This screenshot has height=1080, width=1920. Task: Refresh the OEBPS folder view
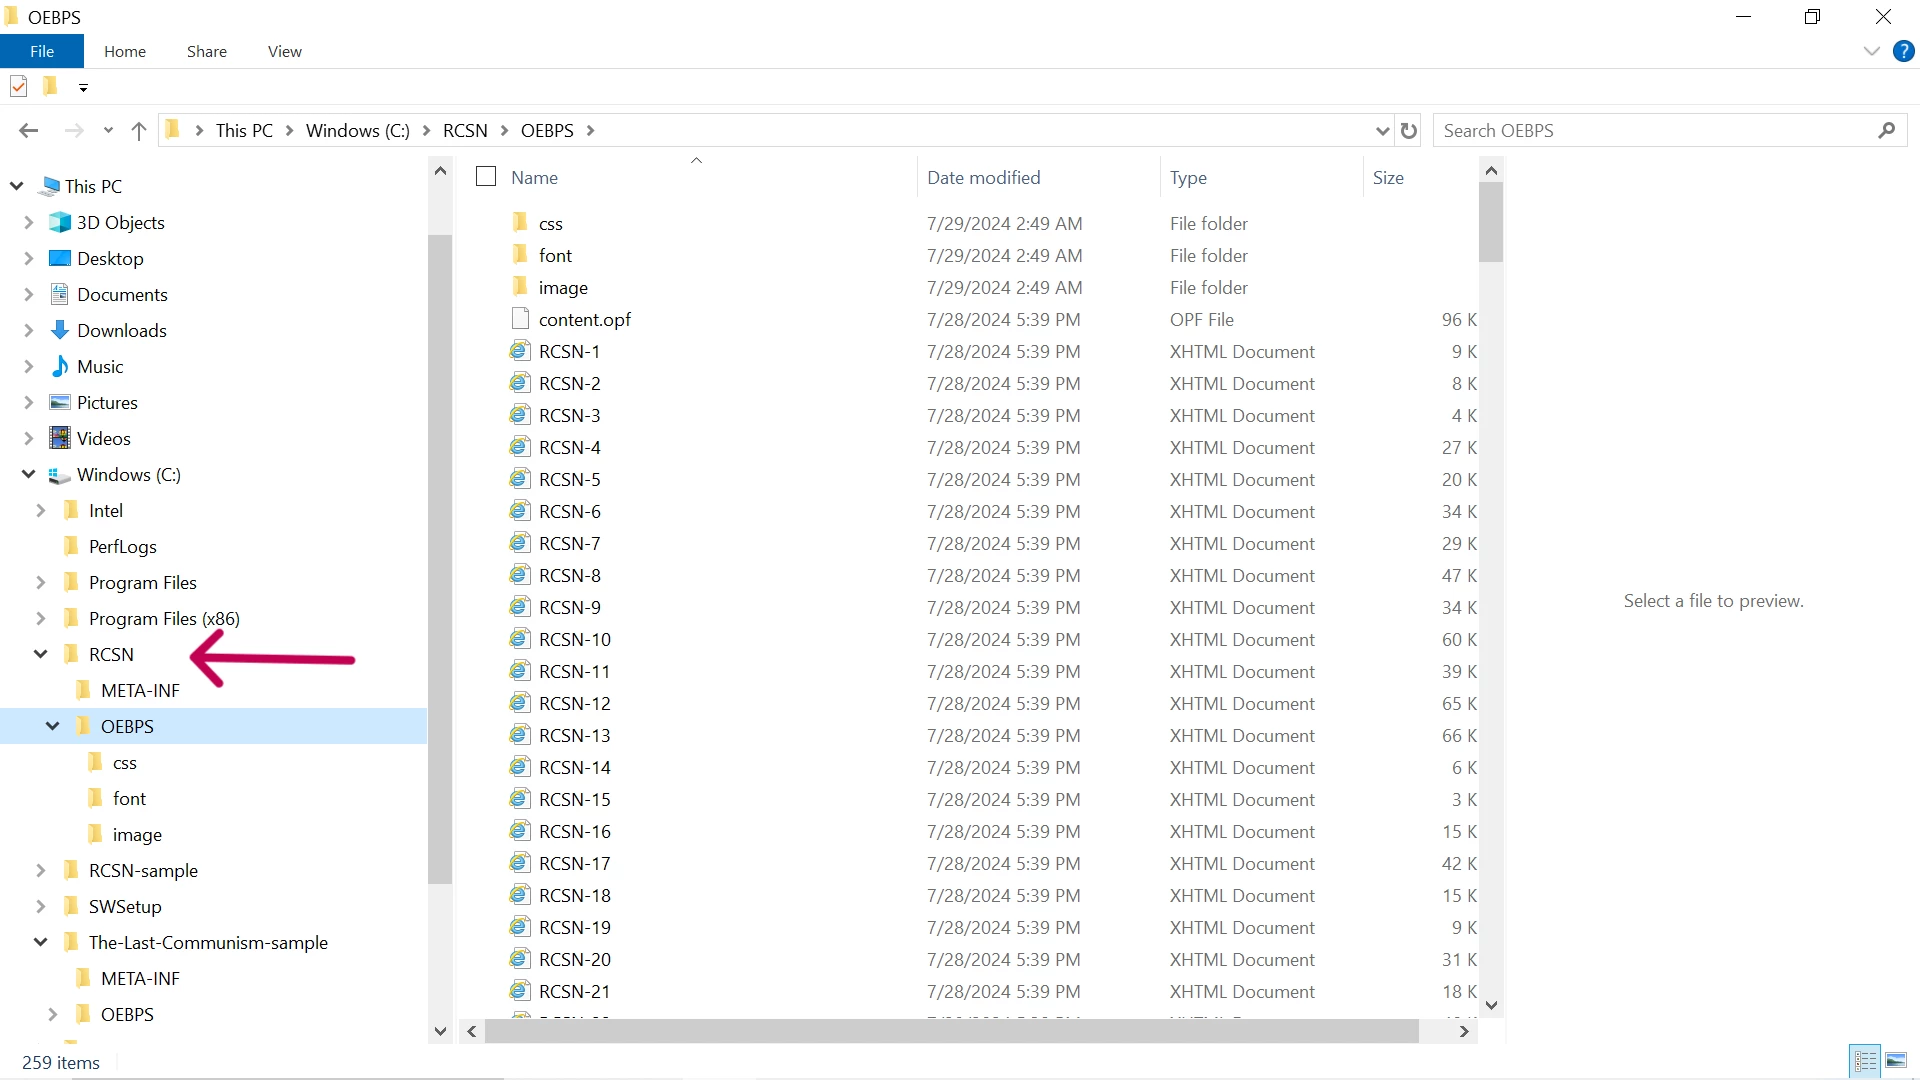[x=1408, y=131]
